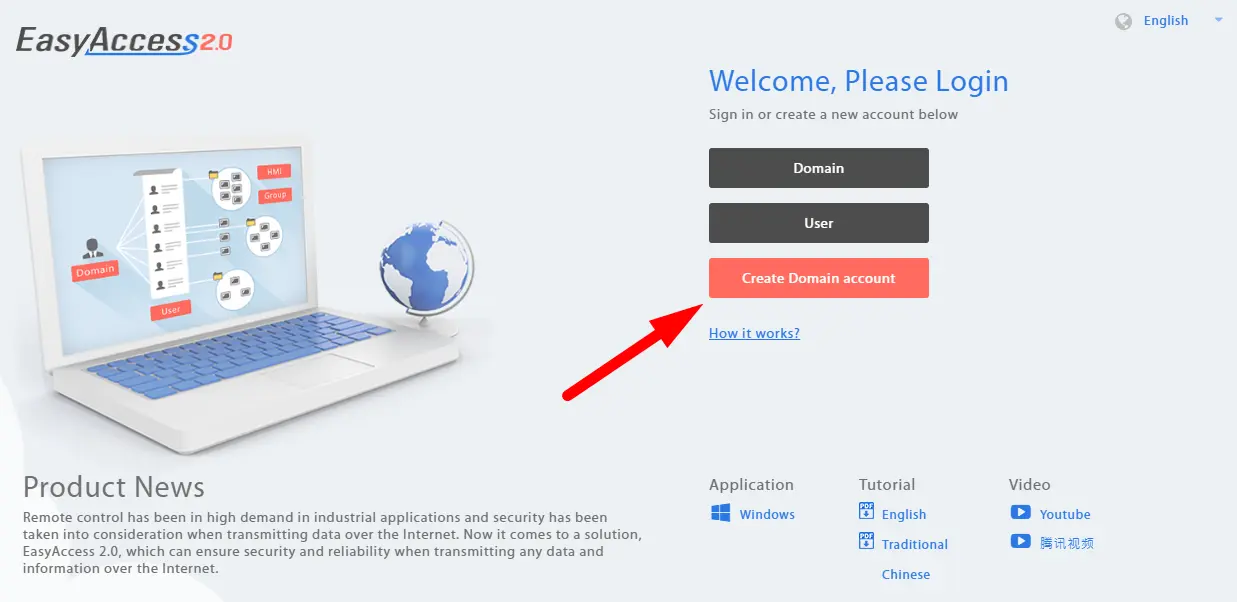1237x602 pixels.
Task: Open the Youtube video link
Action: click(1065, 514)
